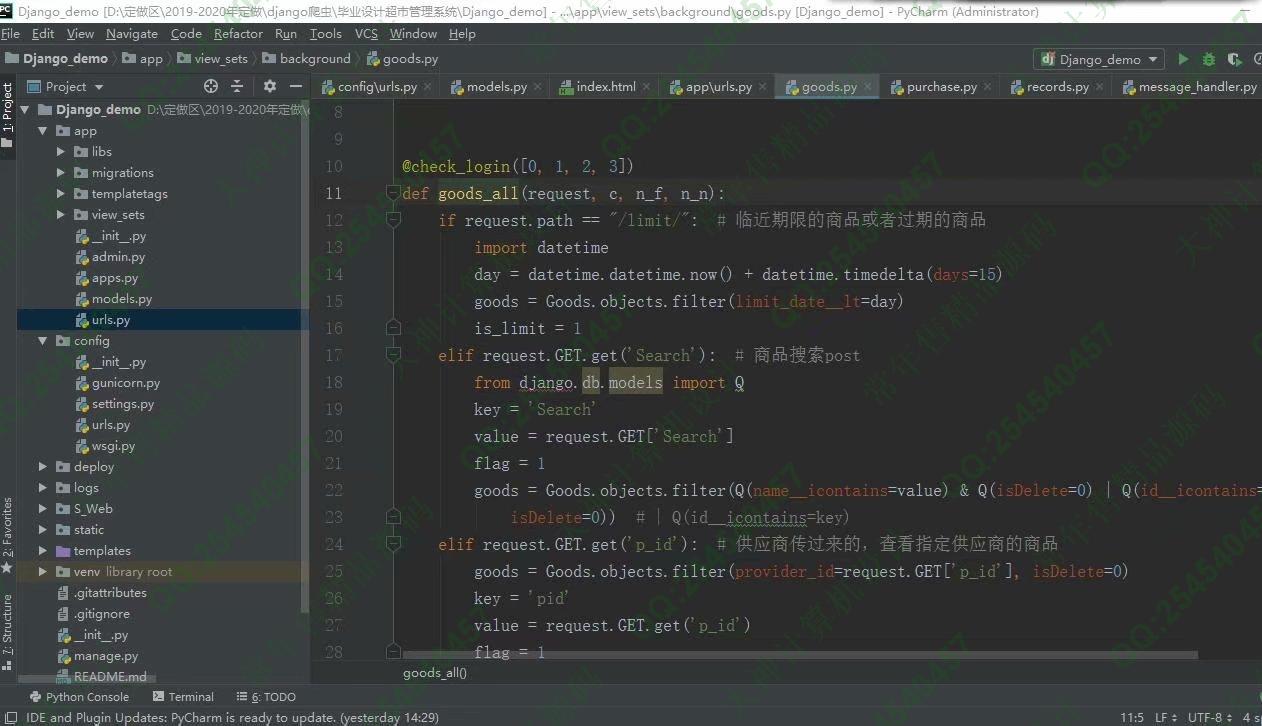Close the goods.py tab
The height and width of the screenshot is (726, 1262).
867,87
